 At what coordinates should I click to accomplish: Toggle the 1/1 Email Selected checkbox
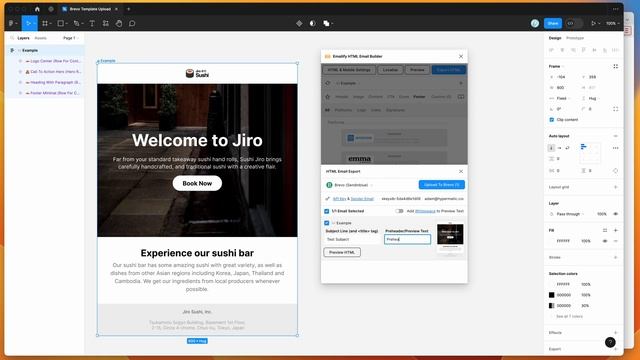[327, 211]
